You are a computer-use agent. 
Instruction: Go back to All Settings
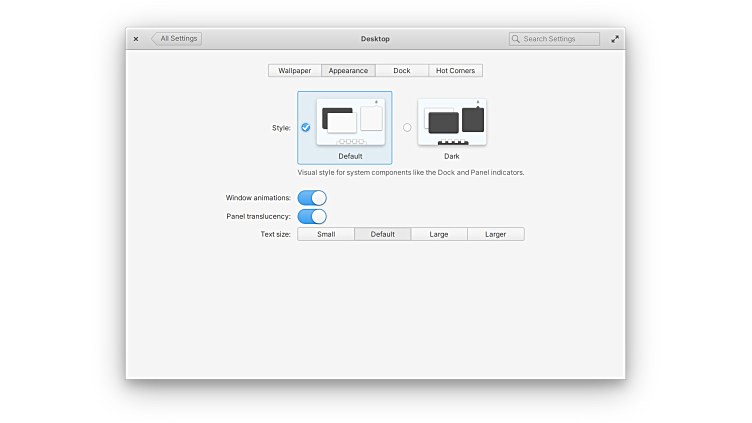(x=177, y=39)
